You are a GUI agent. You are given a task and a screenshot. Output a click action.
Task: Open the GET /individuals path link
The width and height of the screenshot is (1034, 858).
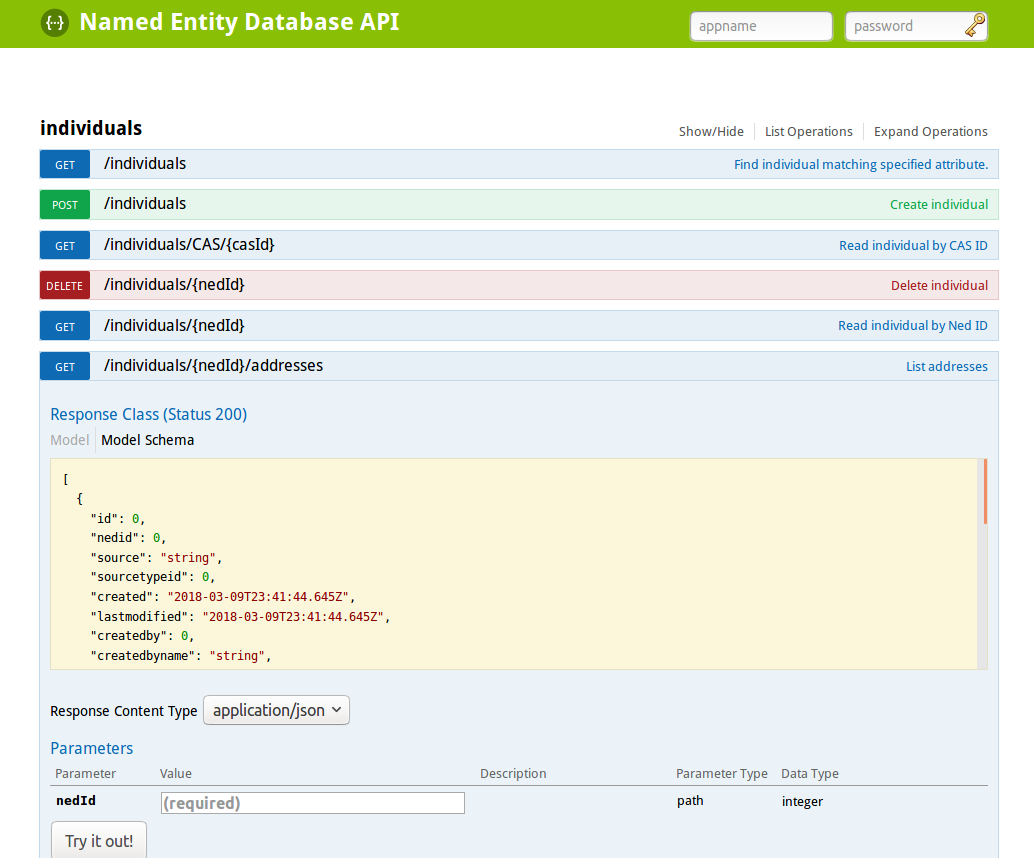point(145,164)
